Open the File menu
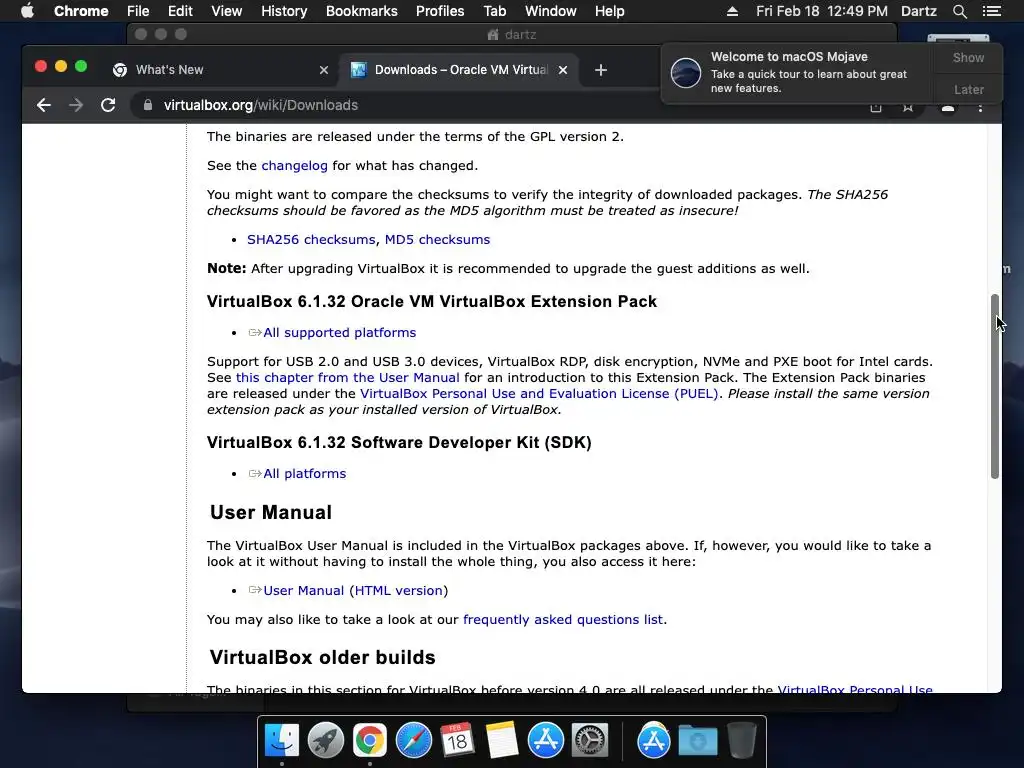Image resolution: width=1024 pixels, height=768 pixels. point(138,11)
